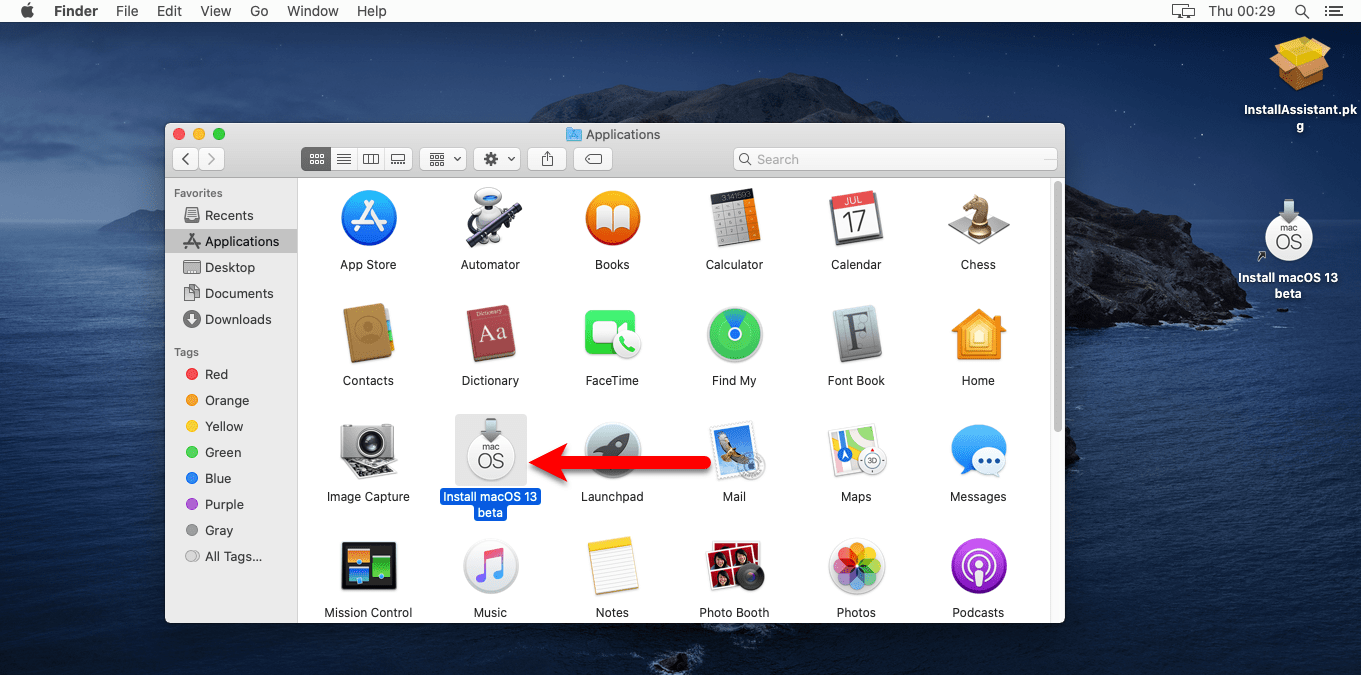Click the FaceTime app icon
Screen dimensions: 1361x675
click(x=612, y=334)
